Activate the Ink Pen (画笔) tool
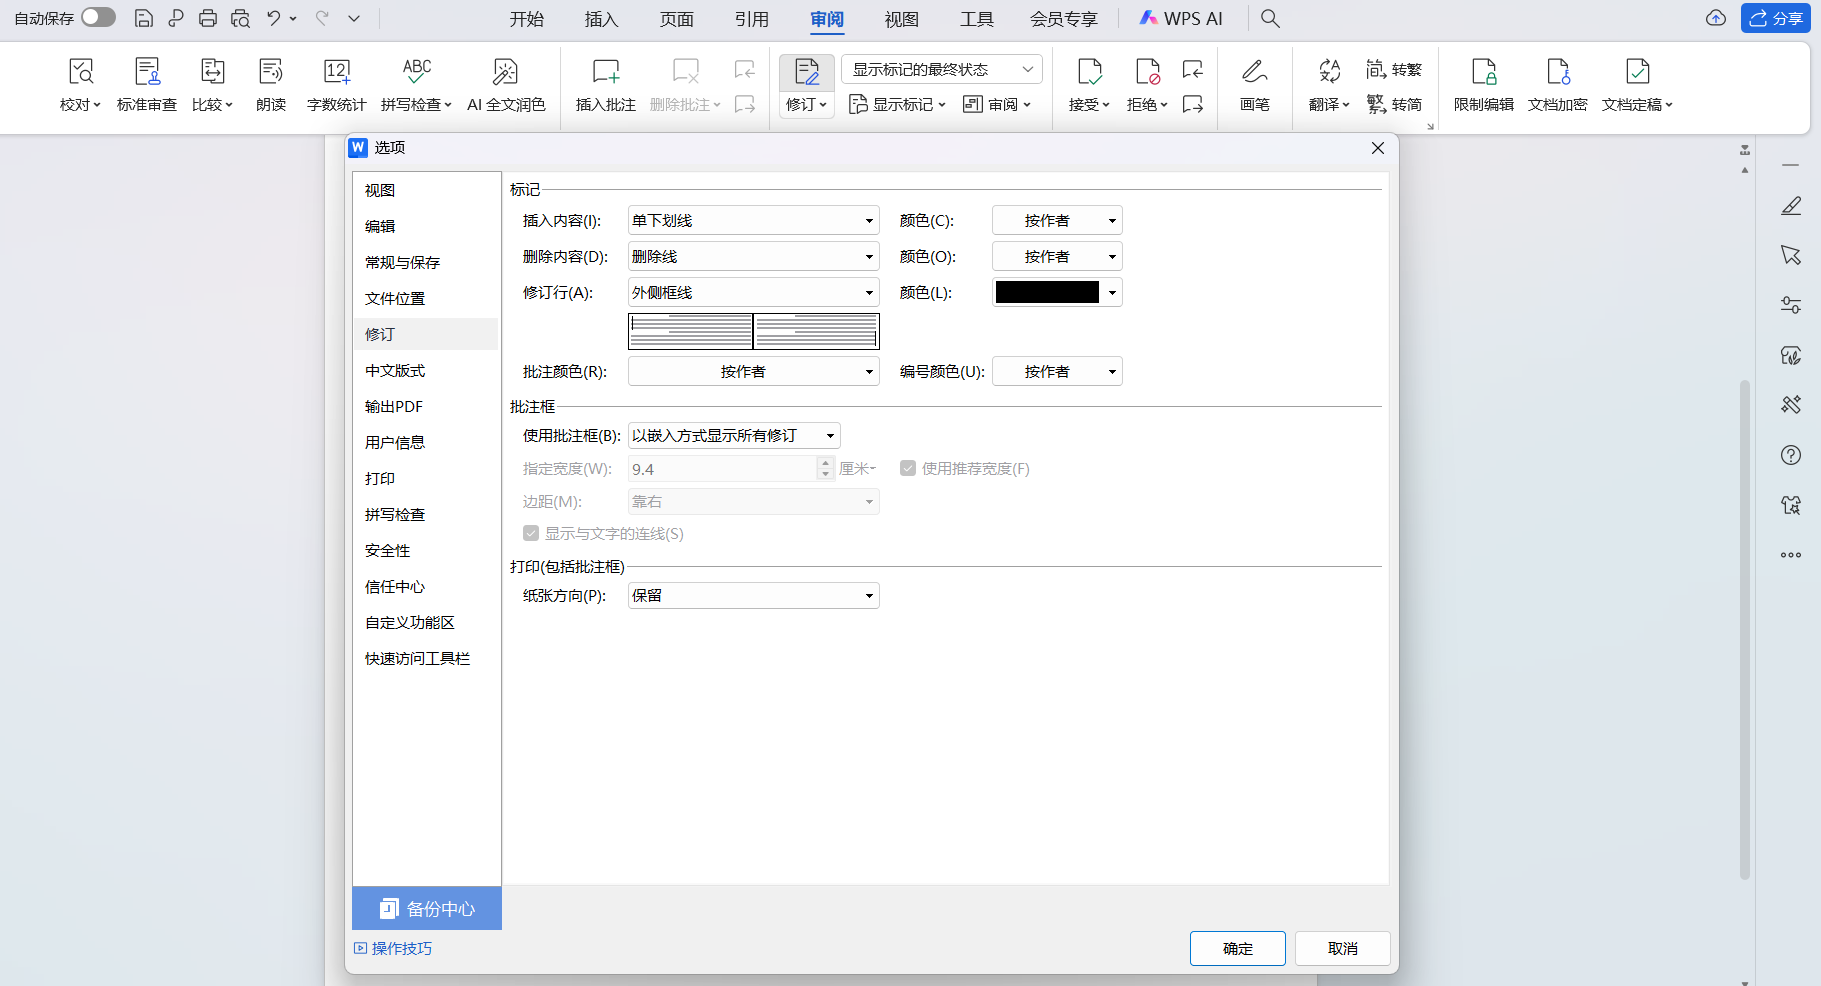 1254,72
